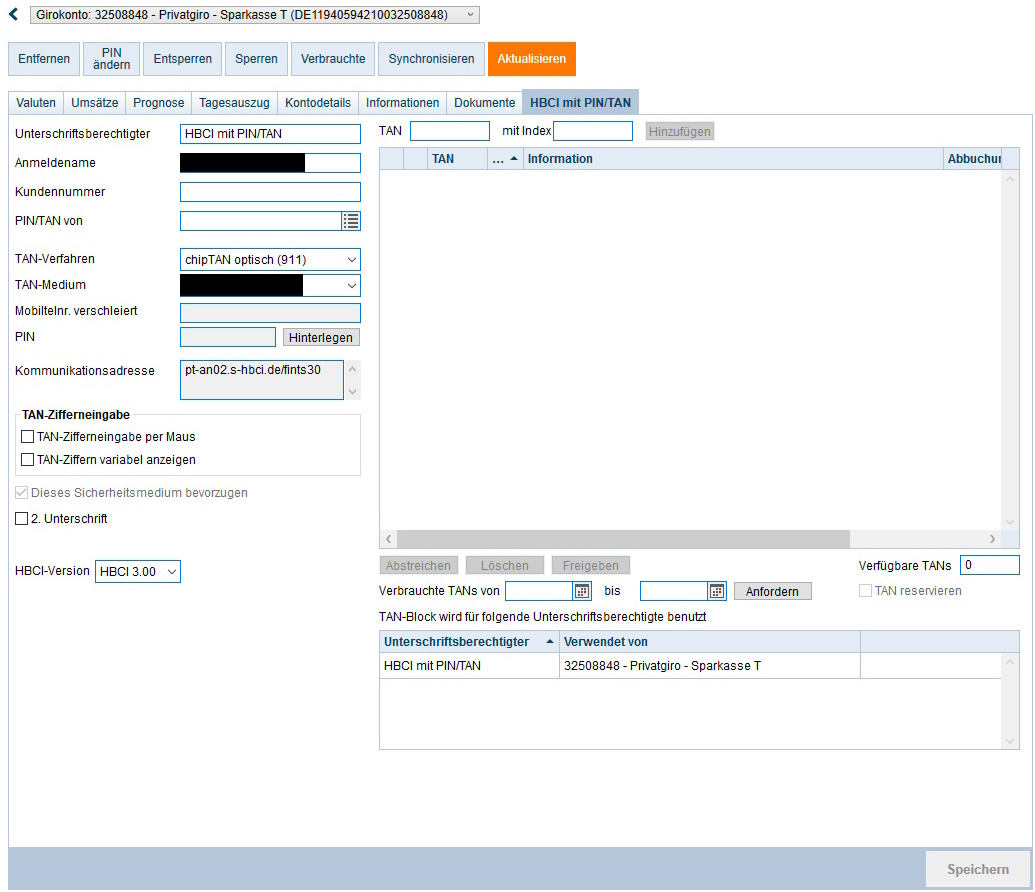Enable TAN-Zifferneingabe per Maus
The image size is (1035, 892).
tap(28, 437)
